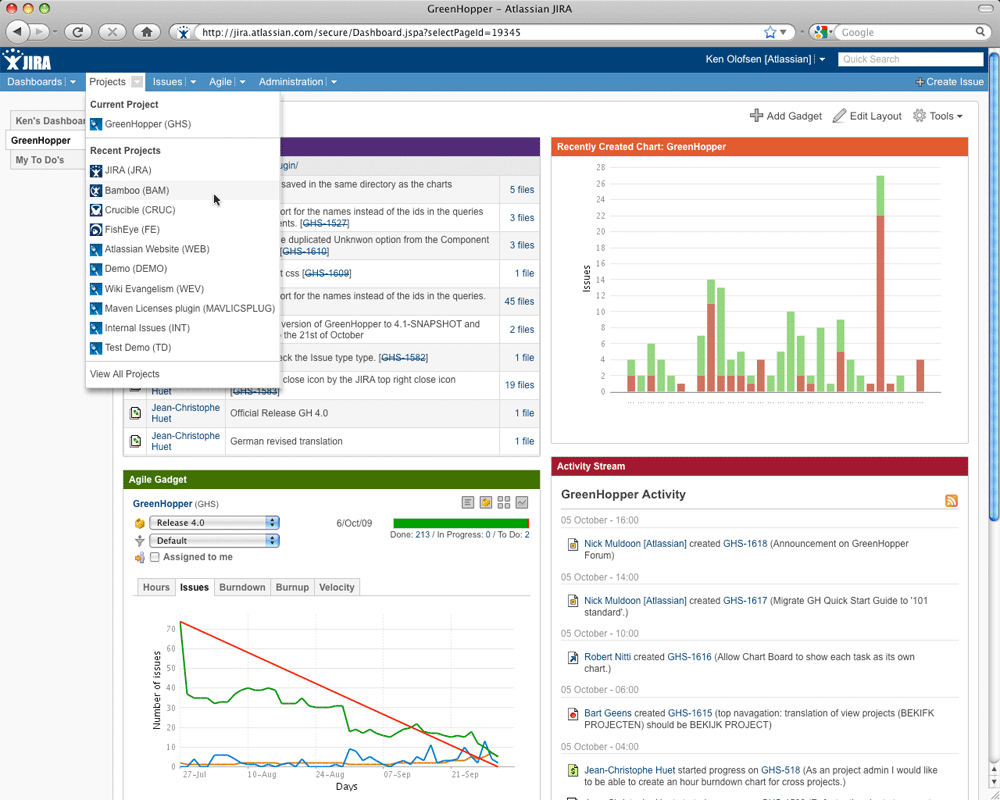Expand the Dashboards menu arrow

[x=73, y=82]
